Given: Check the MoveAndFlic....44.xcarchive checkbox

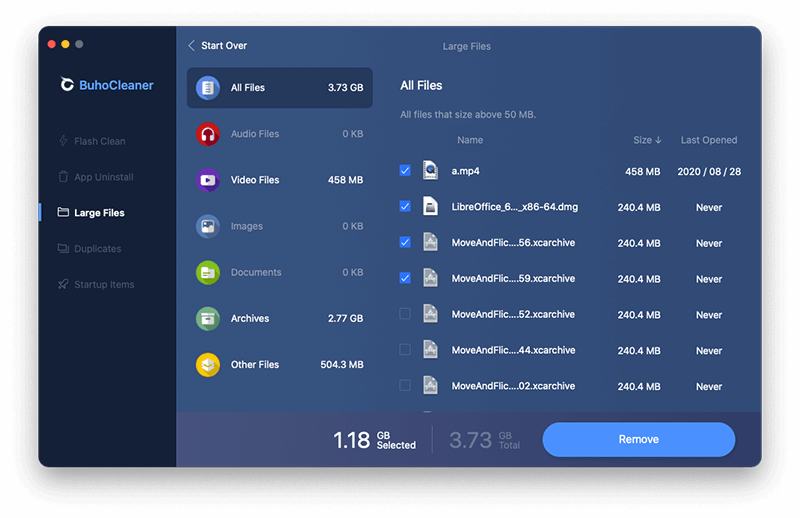Looking at the screenshot, I should (x=405, y=350).
